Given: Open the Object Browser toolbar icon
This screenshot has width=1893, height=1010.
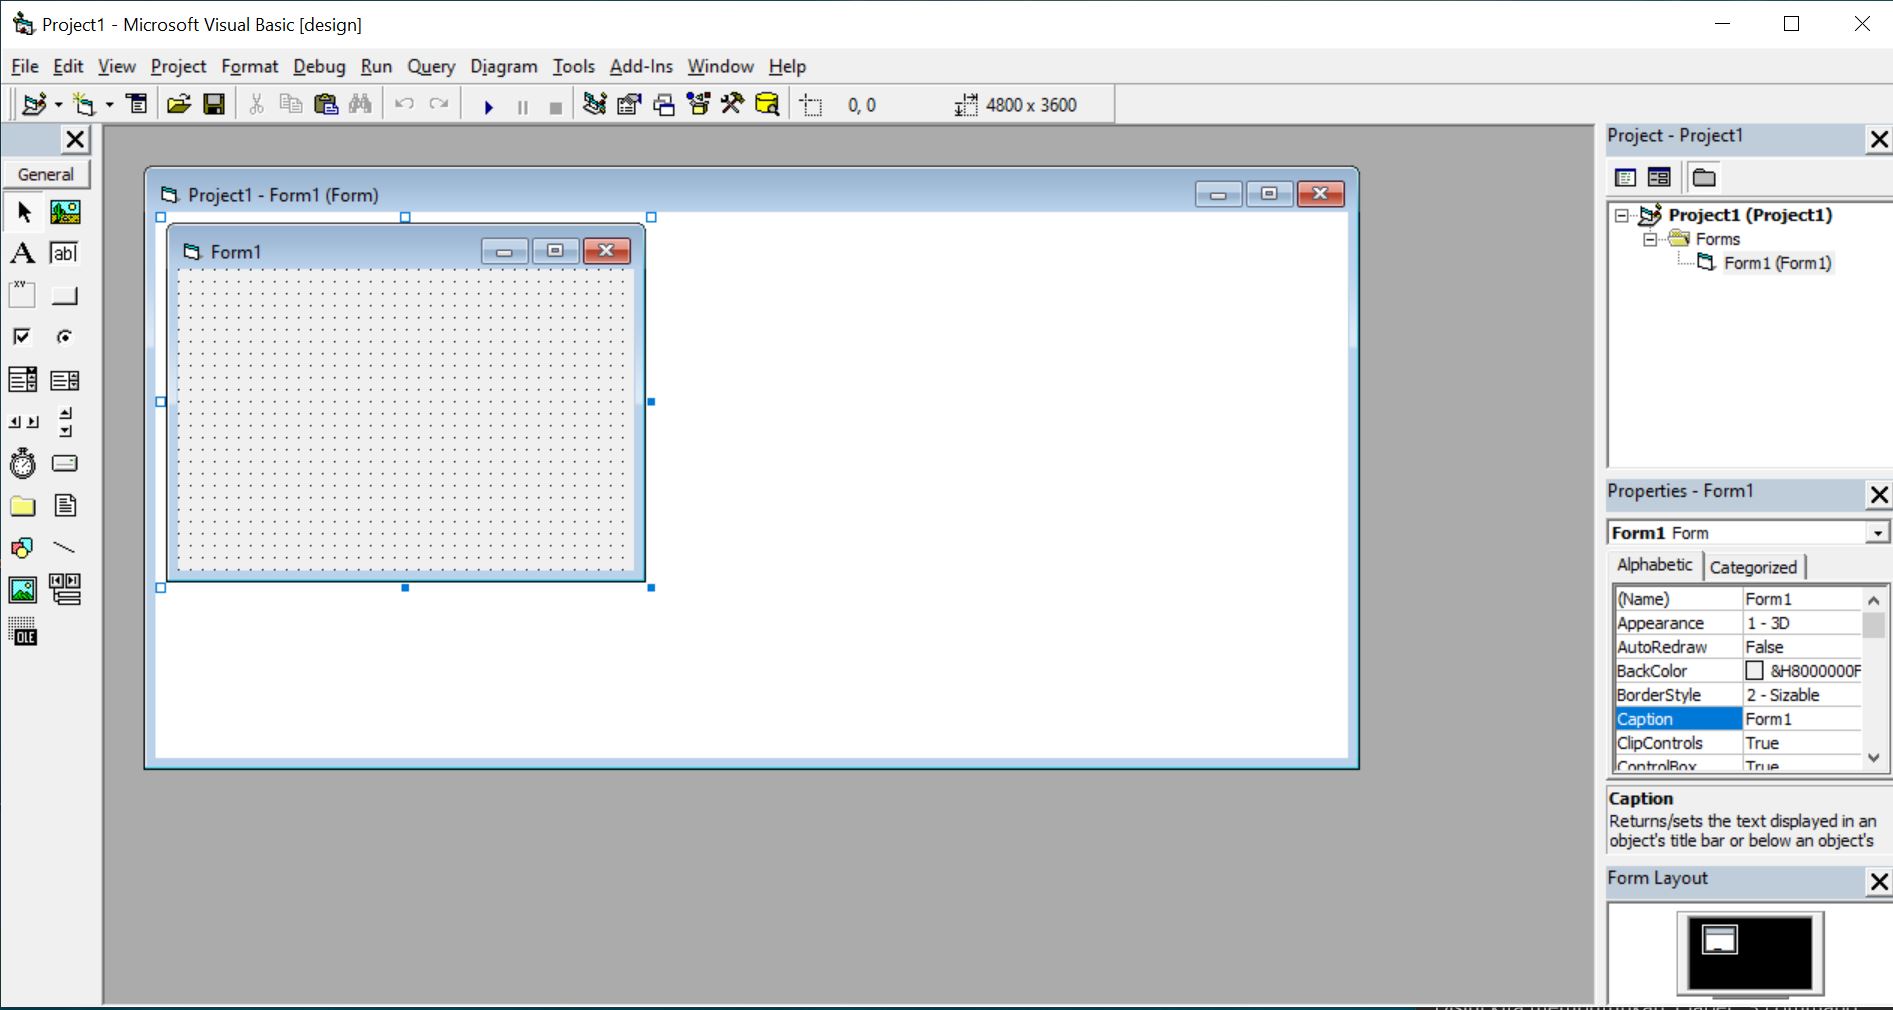Looking at the screenshot, I should (x=698, y=104).
